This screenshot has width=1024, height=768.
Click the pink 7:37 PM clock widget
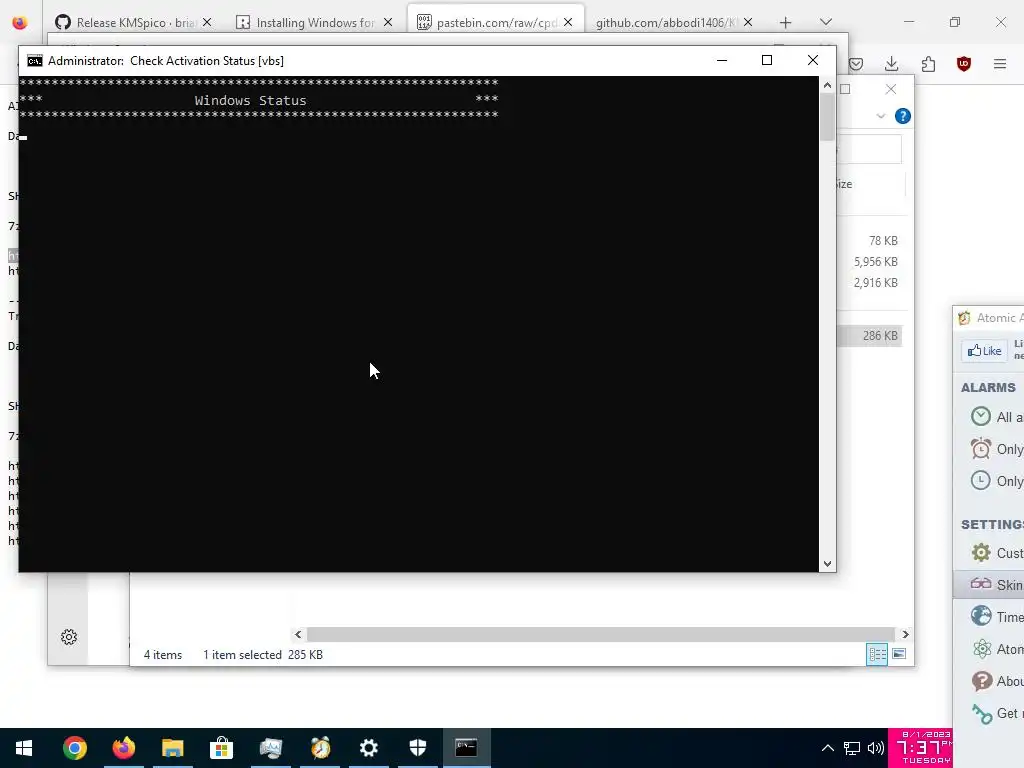920,748
